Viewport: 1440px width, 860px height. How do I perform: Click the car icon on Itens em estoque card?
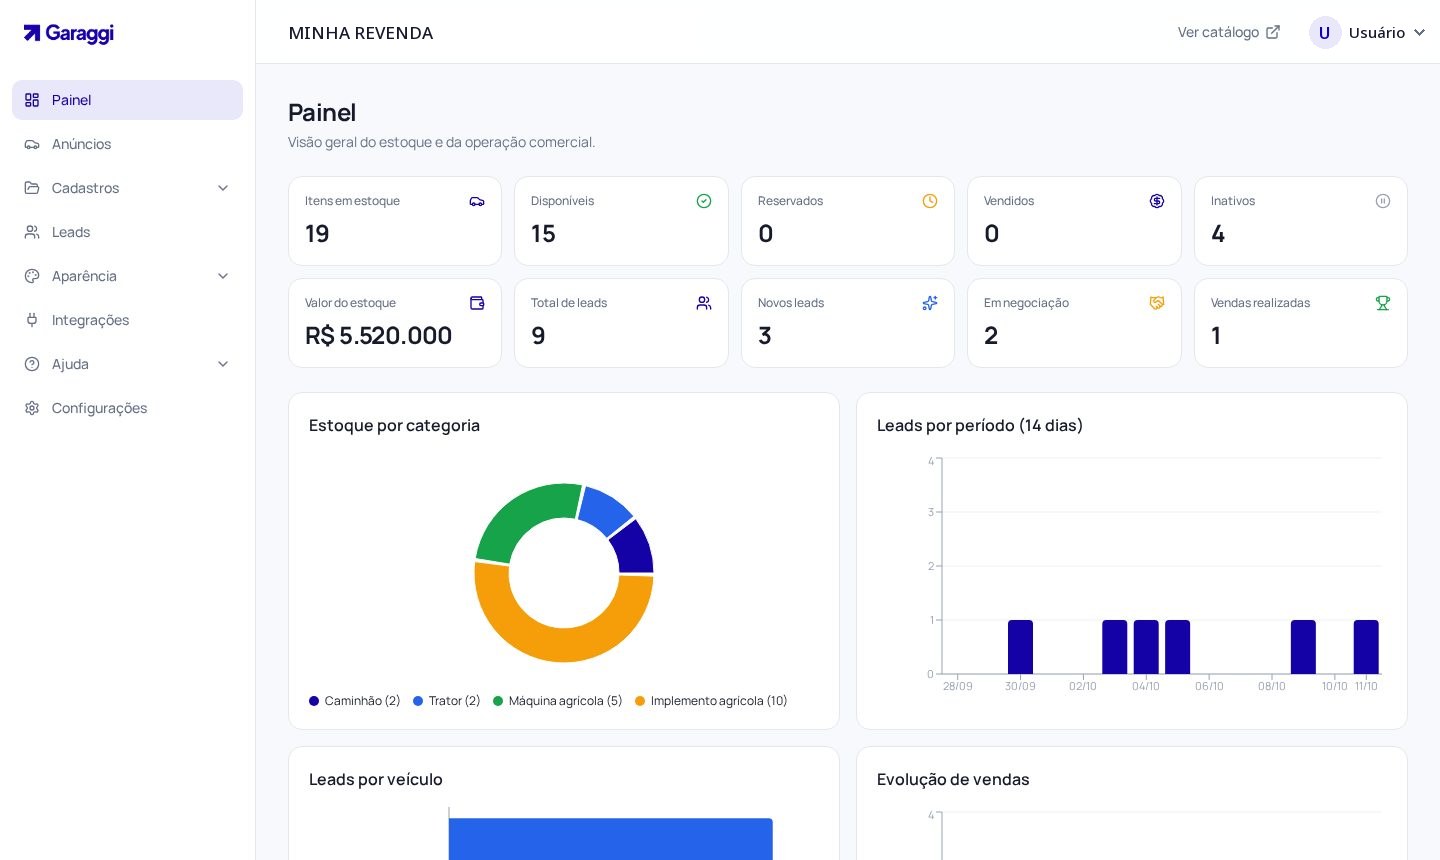pos(477,201)
